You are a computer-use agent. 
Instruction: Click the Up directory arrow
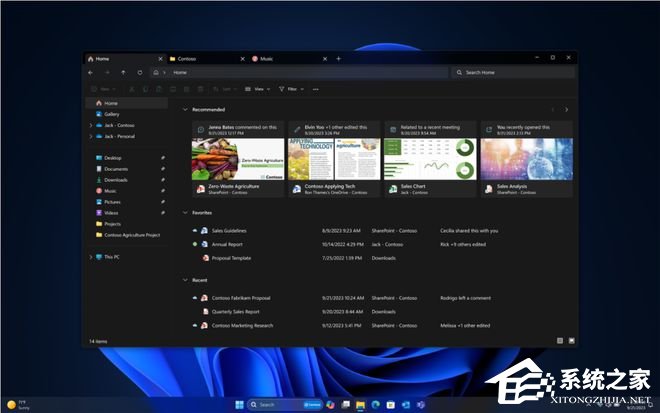(x=123, y=72)
